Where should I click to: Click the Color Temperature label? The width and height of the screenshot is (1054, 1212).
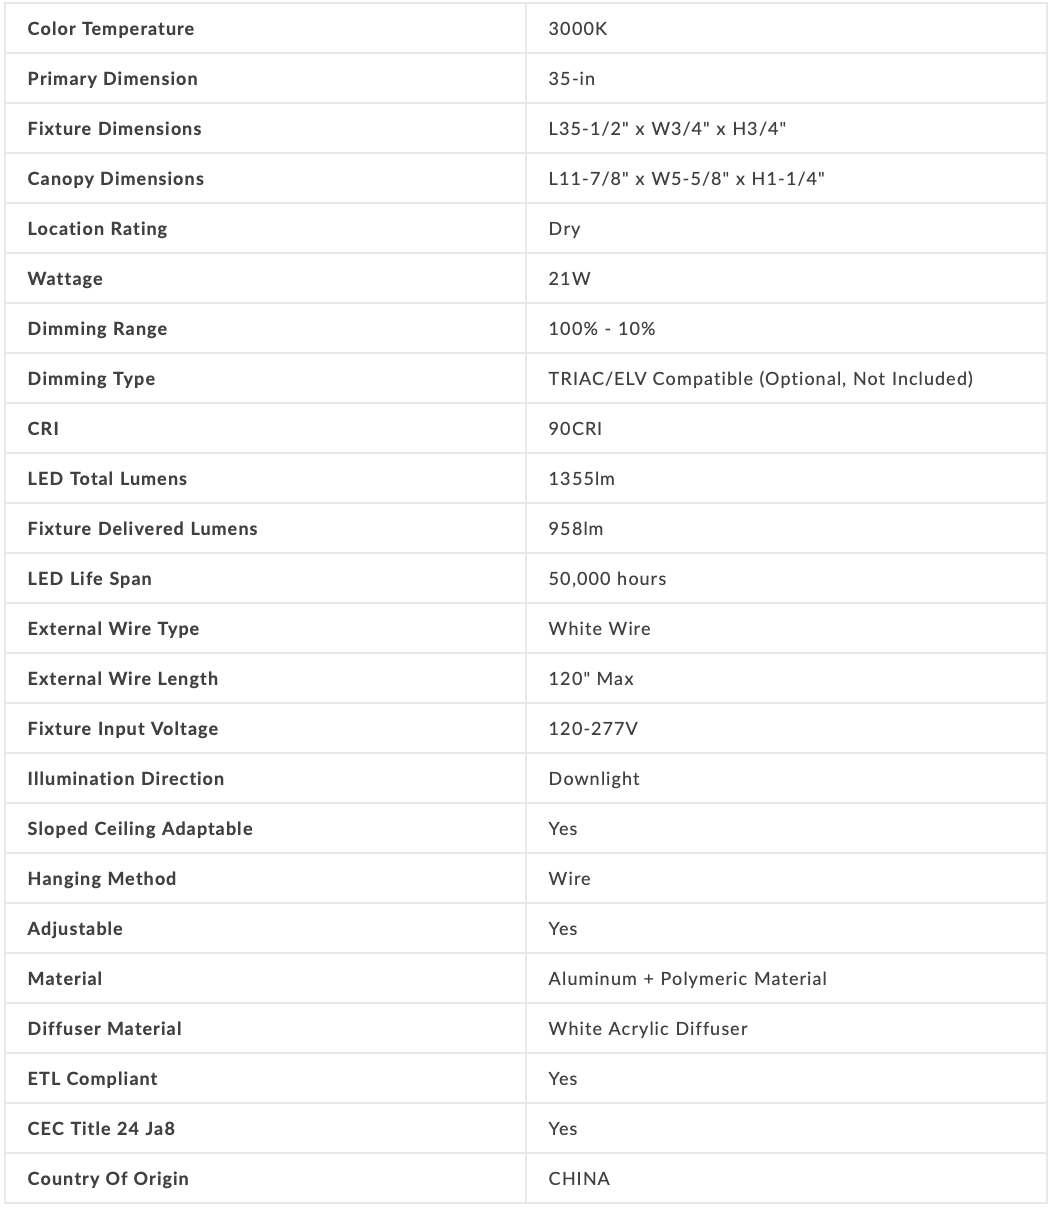click(111, 29)
